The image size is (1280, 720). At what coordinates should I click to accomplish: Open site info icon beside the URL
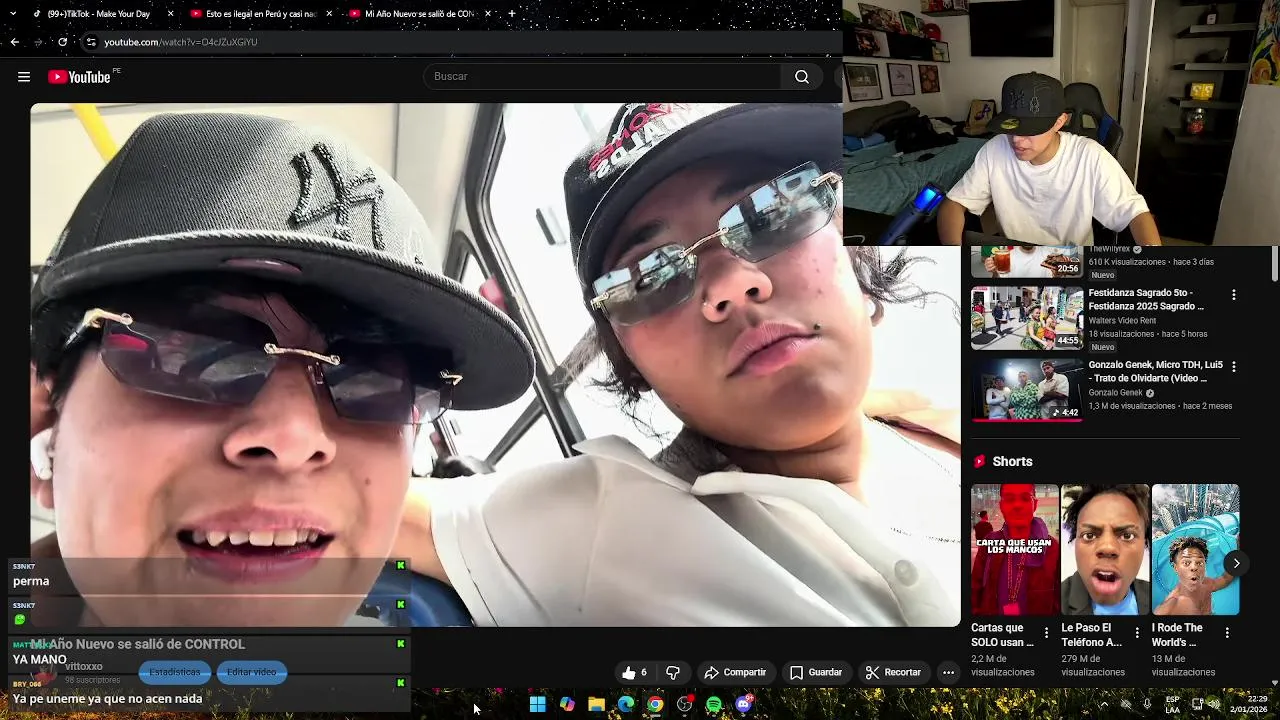91,42
